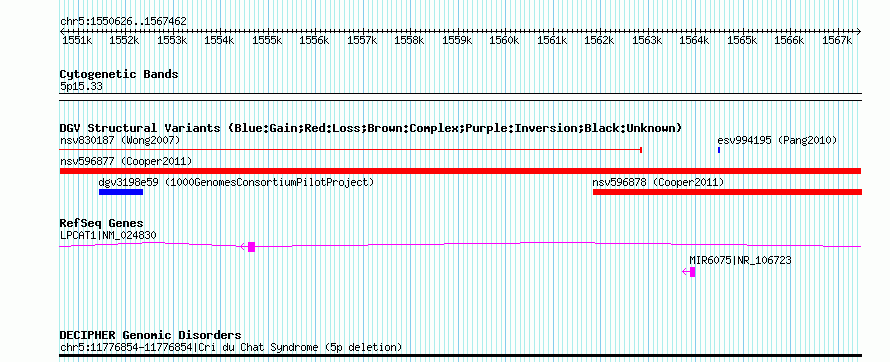Click the 5p15.33 band label
Viewport: 890px width, 362px height.
81,87
